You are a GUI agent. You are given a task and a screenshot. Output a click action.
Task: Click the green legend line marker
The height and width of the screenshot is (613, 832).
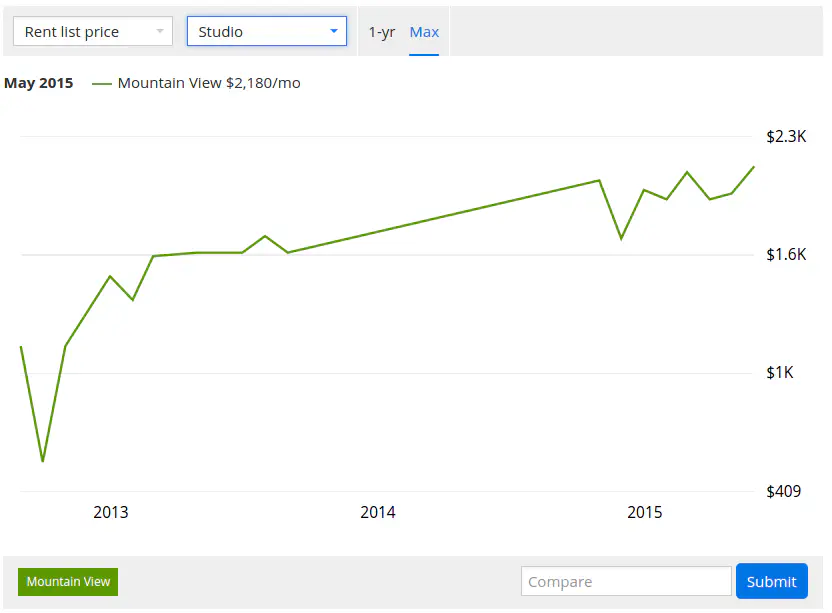click(101, 84)
